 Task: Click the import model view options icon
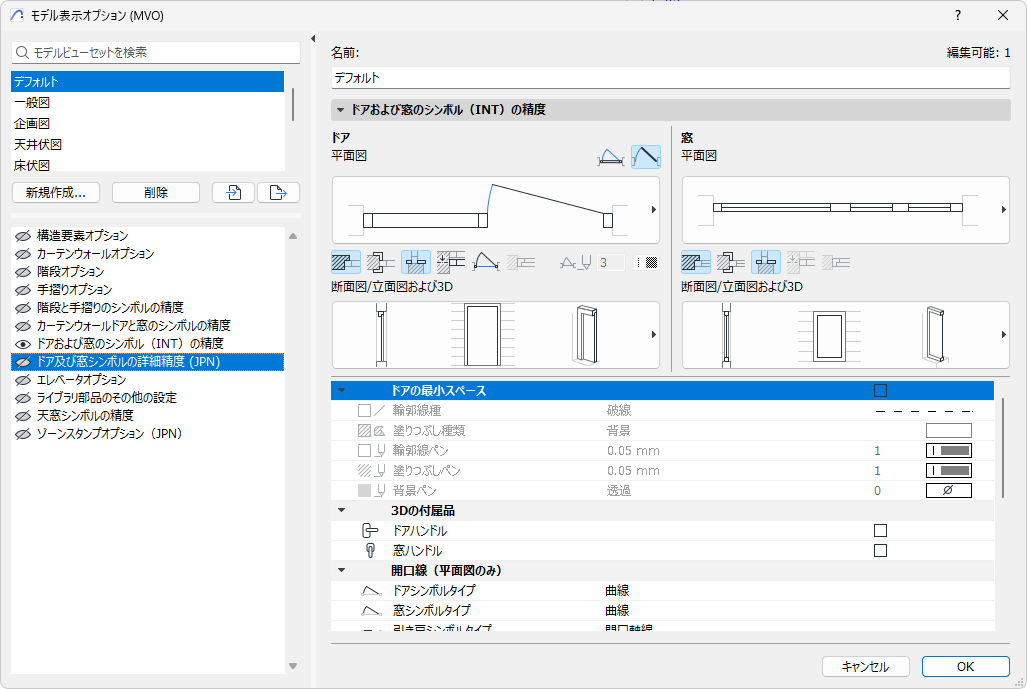click(x=233, y=193)
